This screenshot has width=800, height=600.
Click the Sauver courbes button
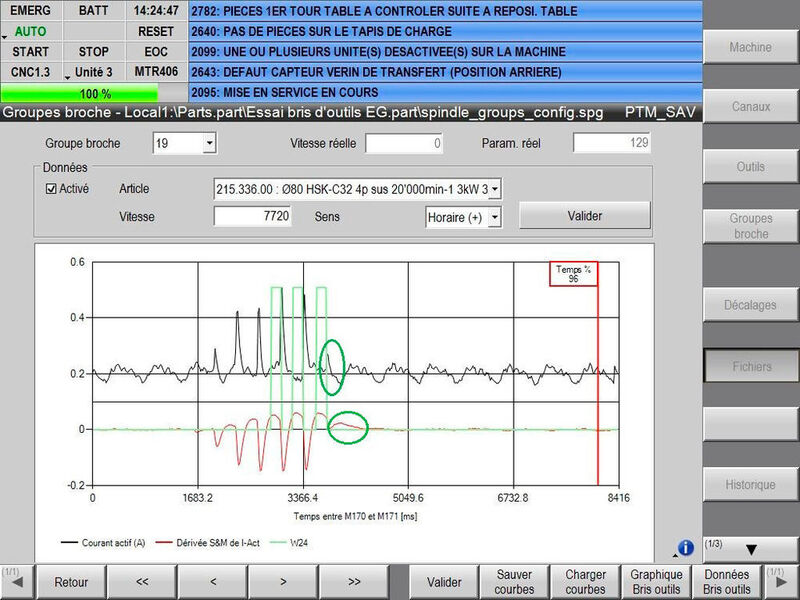pyautogui.click(x=514, y=582)
